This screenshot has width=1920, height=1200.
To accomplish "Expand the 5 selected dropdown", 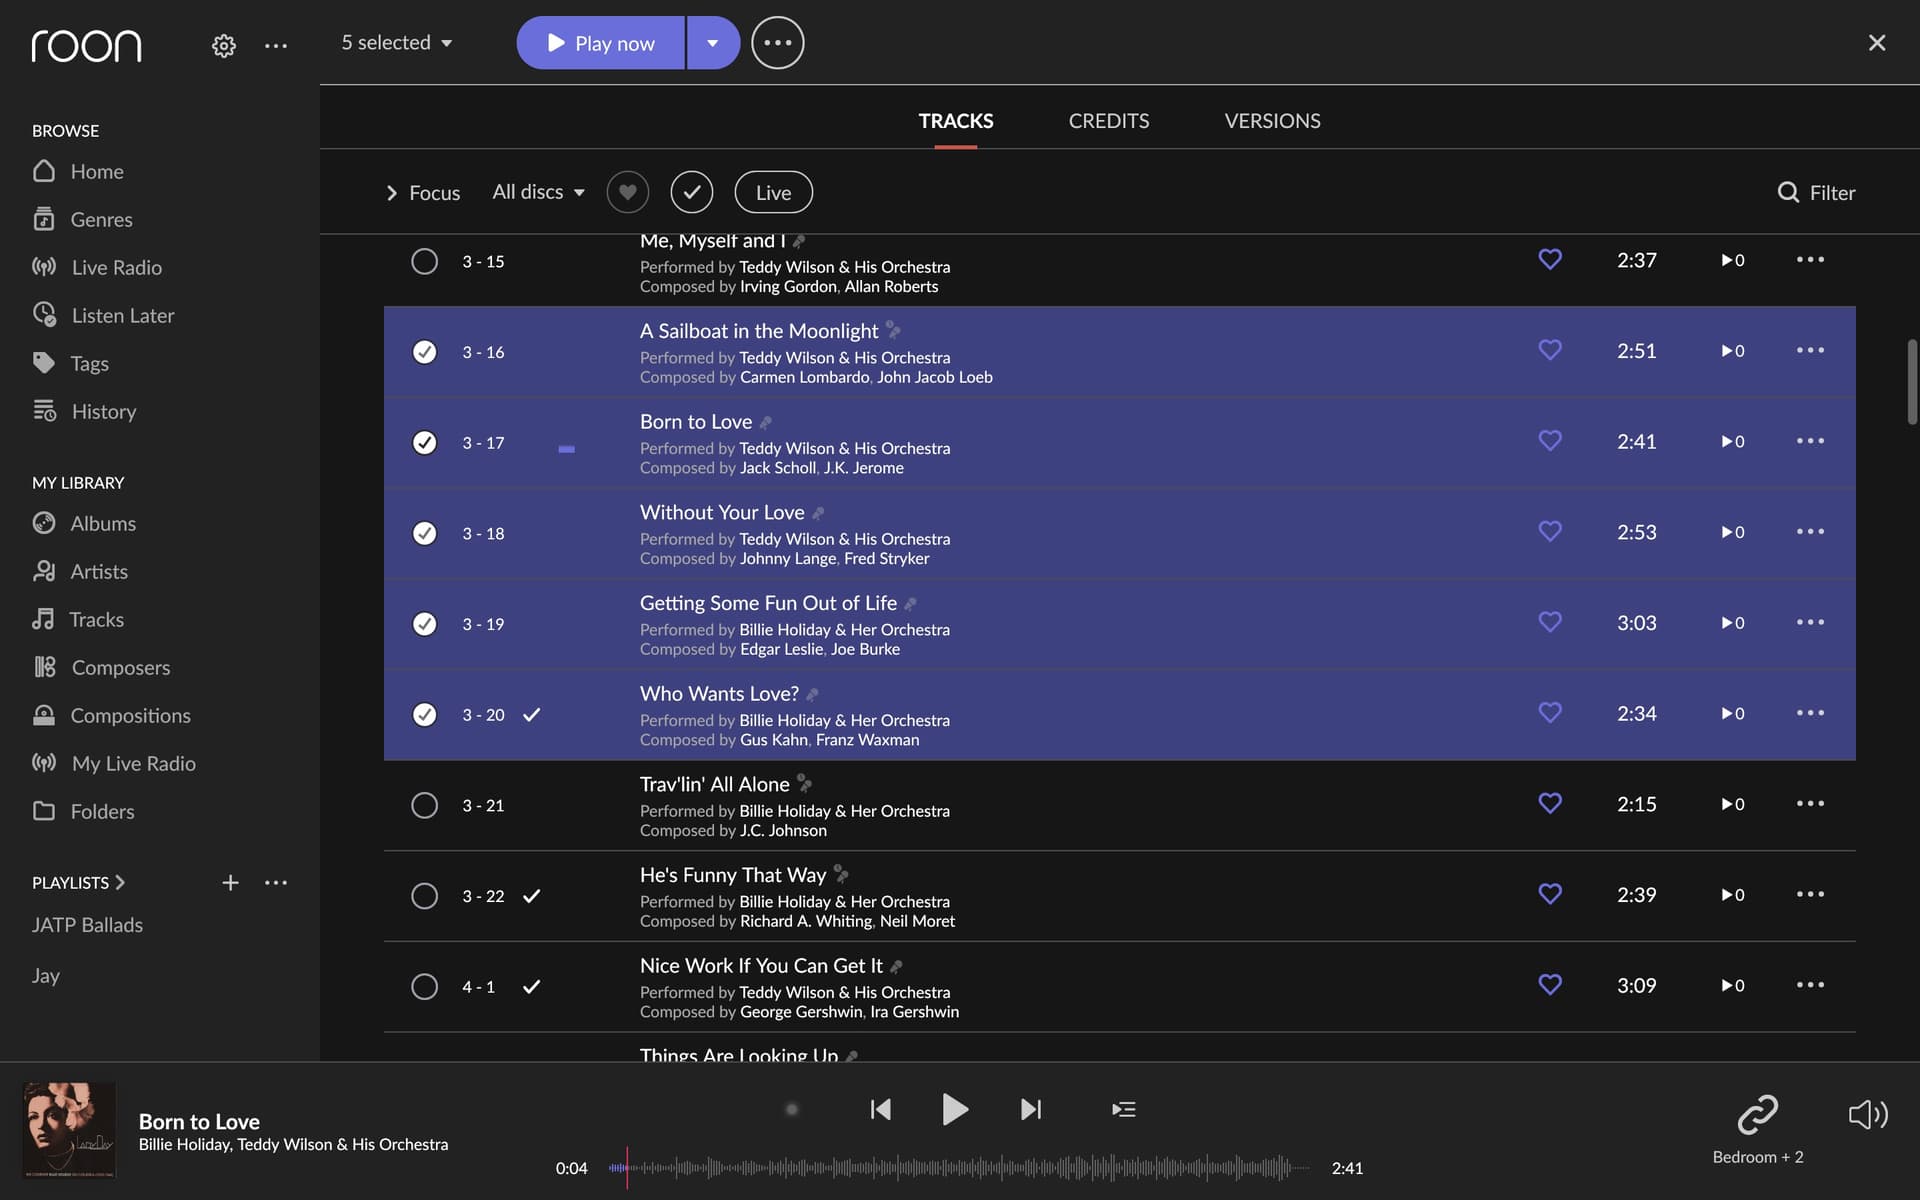I will [x=397, y=43].
